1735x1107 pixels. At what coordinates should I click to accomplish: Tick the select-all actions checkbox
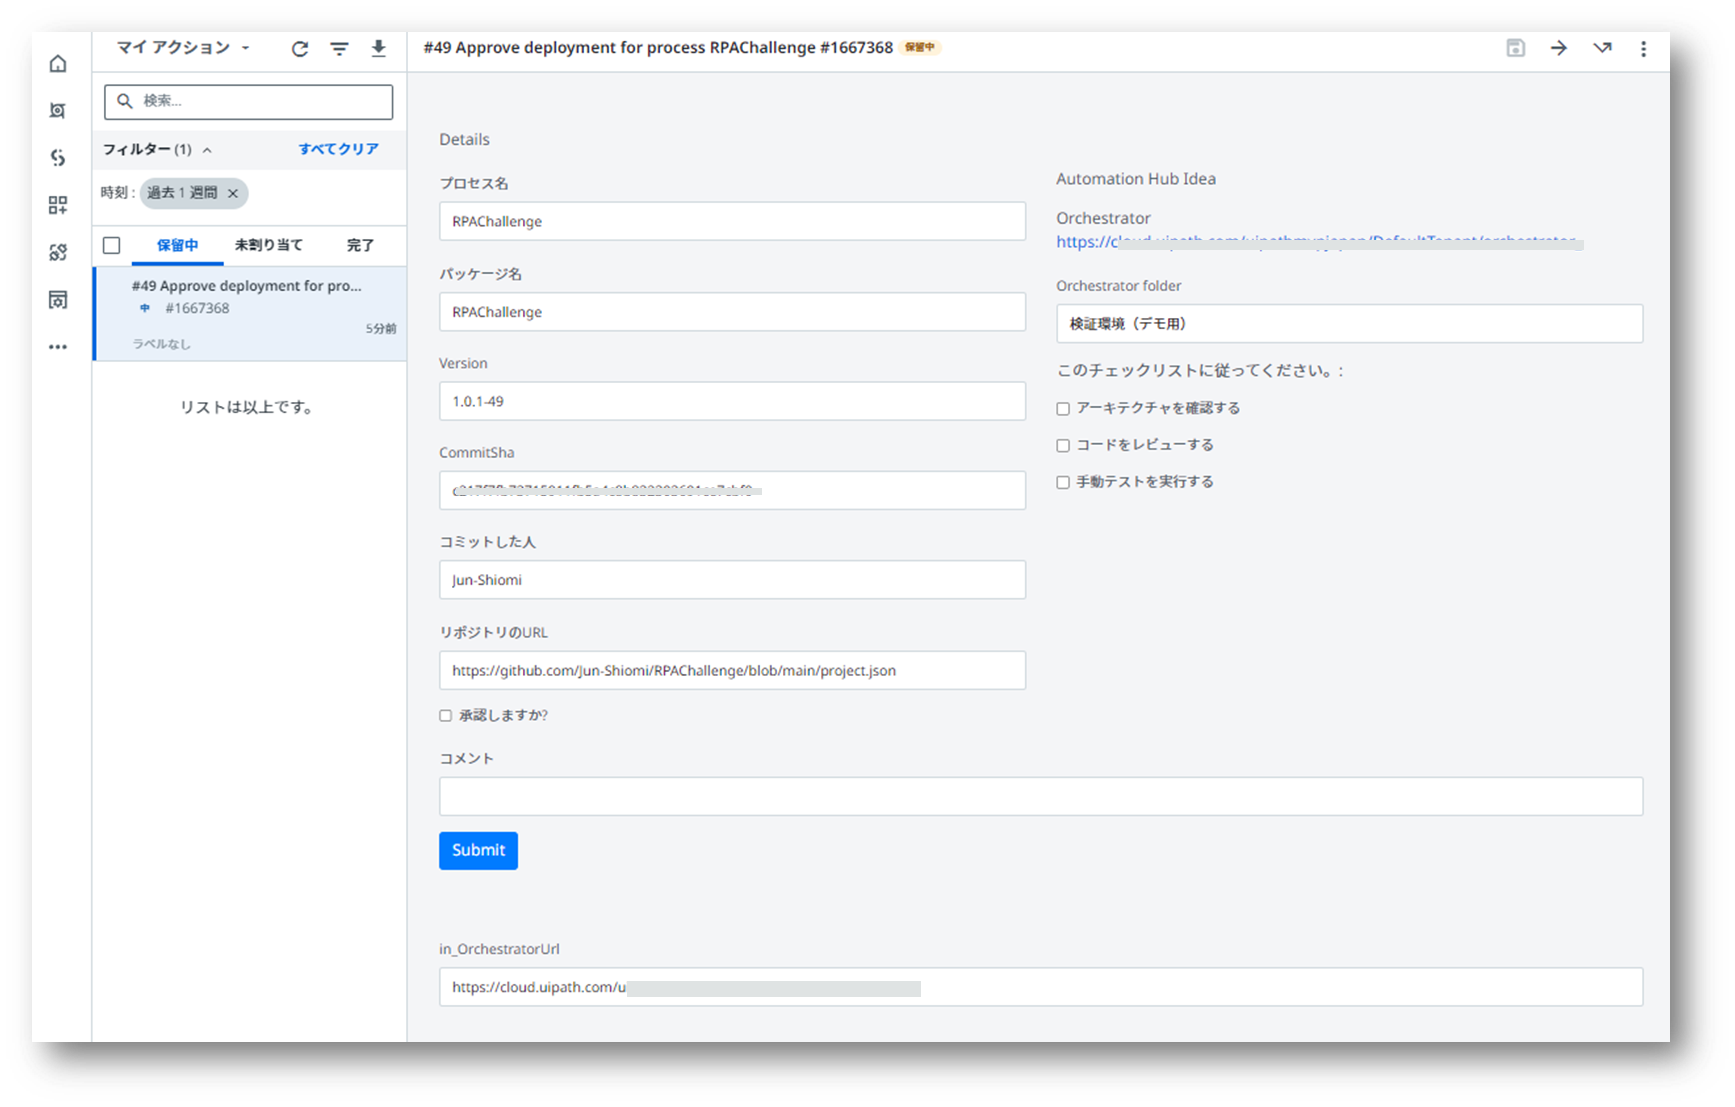(112, 245)
